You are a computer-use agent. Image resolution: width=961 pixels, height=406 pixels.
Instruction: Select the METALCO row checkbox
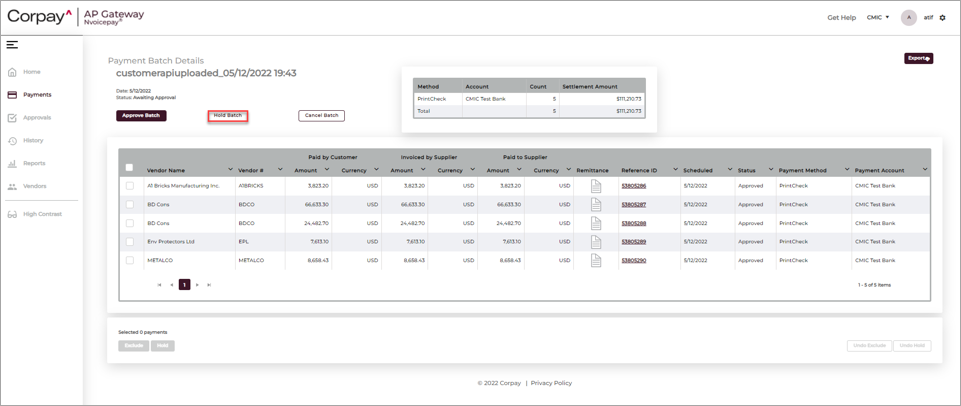(129, 260)
